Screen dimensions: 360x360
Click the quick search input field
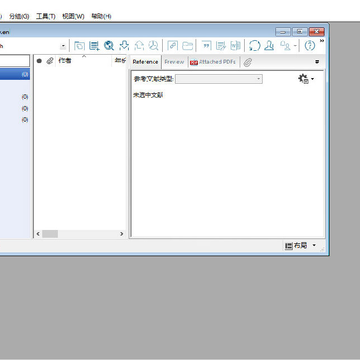tap(15, 61)
